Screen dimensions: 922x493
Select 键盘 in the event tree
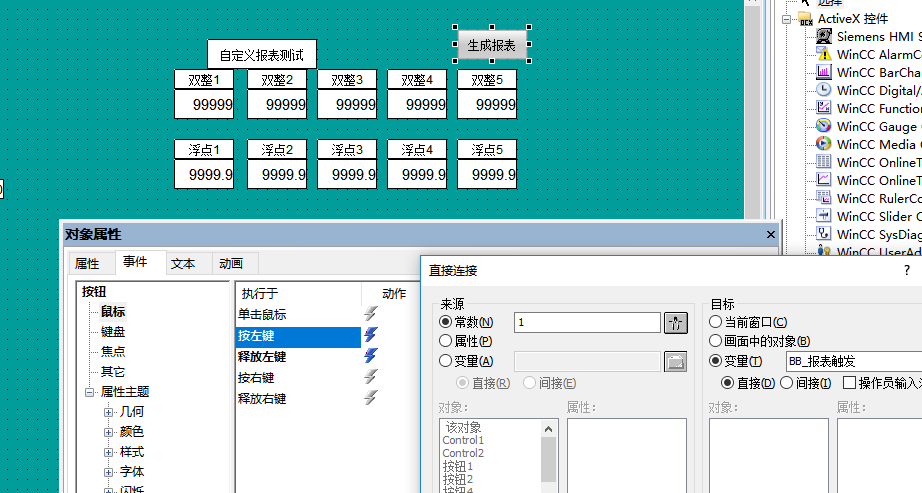113,332
